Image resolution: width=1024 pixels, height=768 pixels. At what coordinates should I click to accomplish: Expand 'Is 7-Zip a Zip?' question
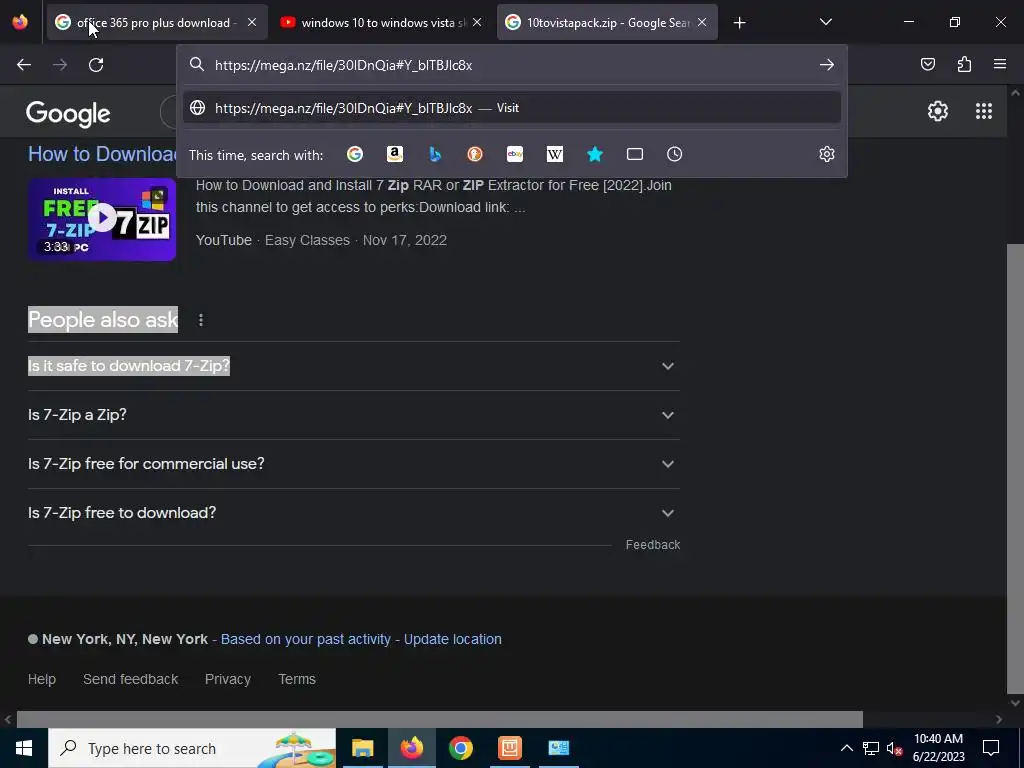point(353,415)
